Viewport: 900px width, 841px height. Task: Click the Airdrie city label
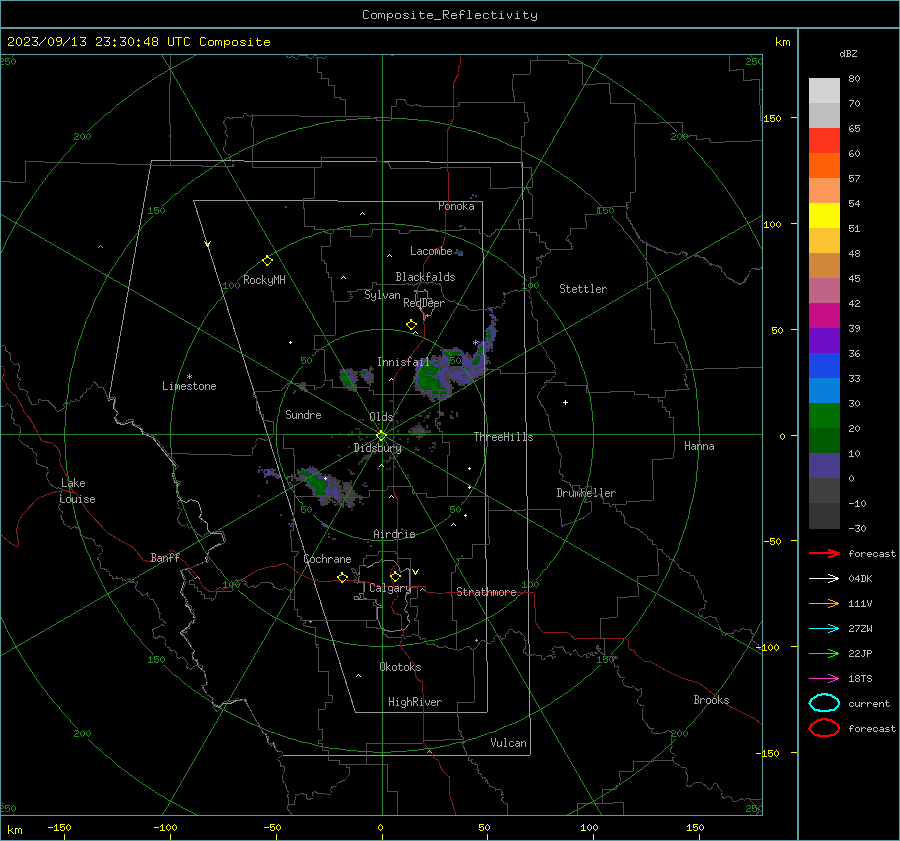coord(394,534)
